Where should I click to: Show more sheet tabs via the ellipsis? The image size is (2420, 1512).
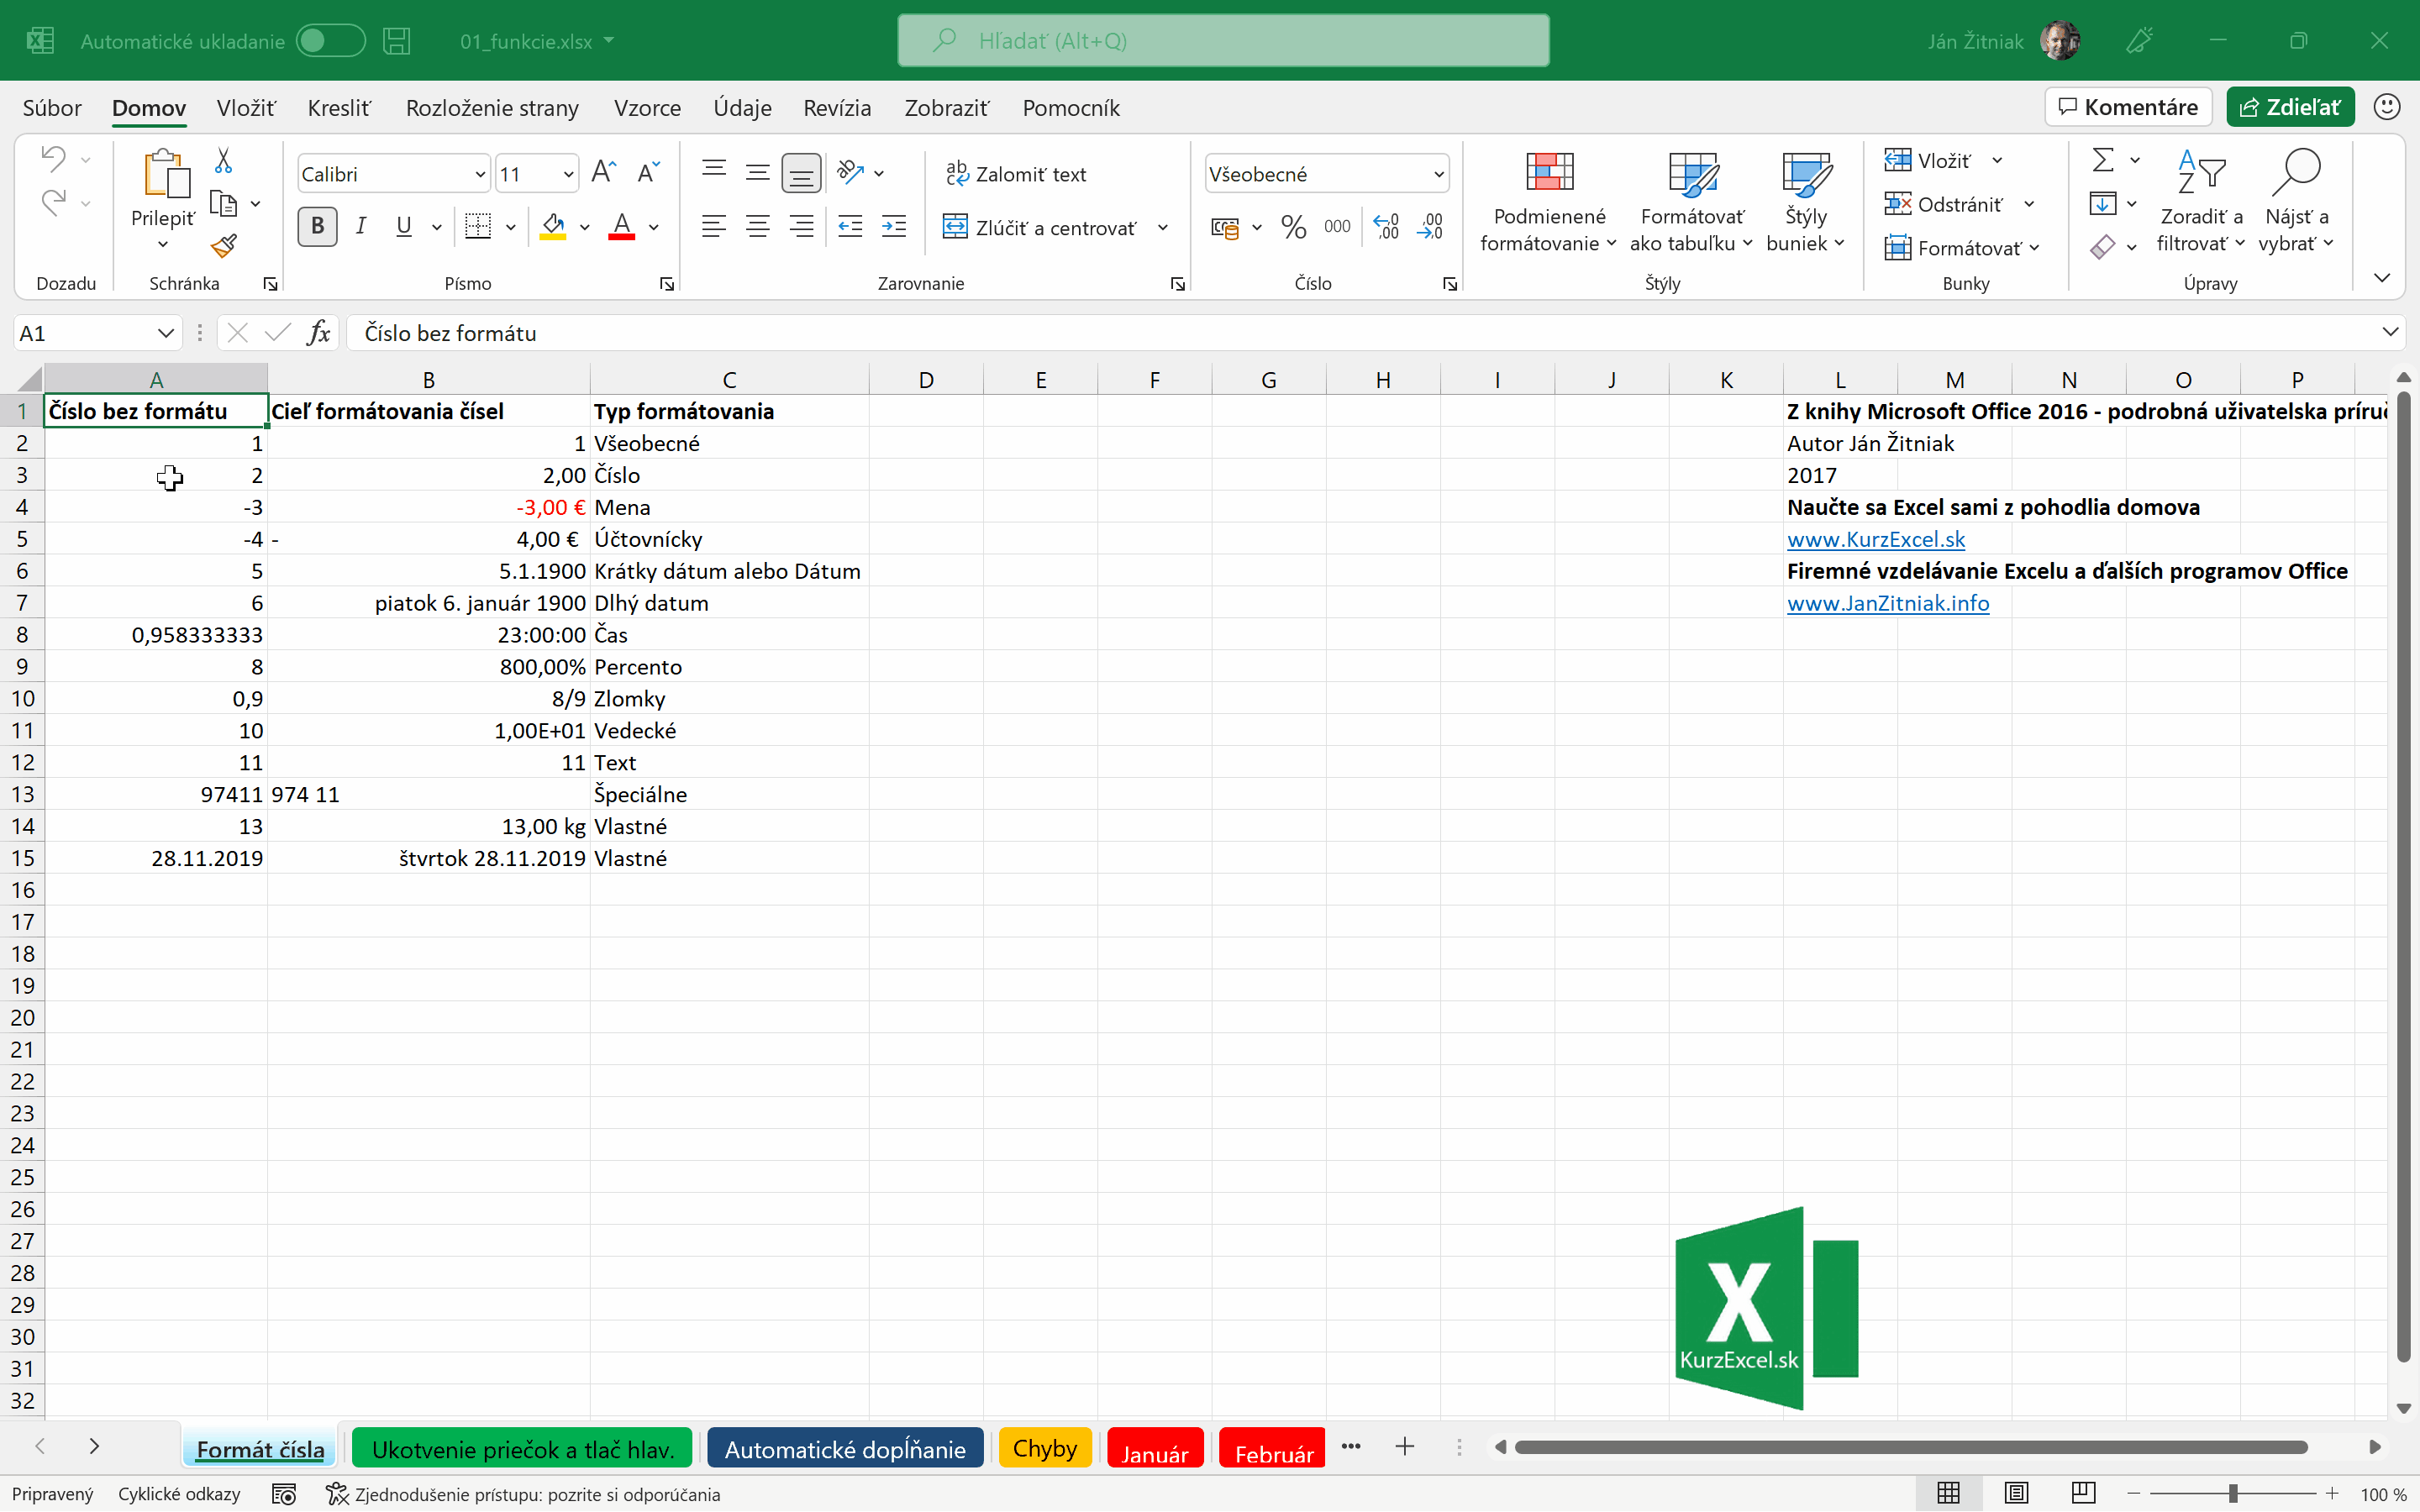click(x=1351, y=1446)
